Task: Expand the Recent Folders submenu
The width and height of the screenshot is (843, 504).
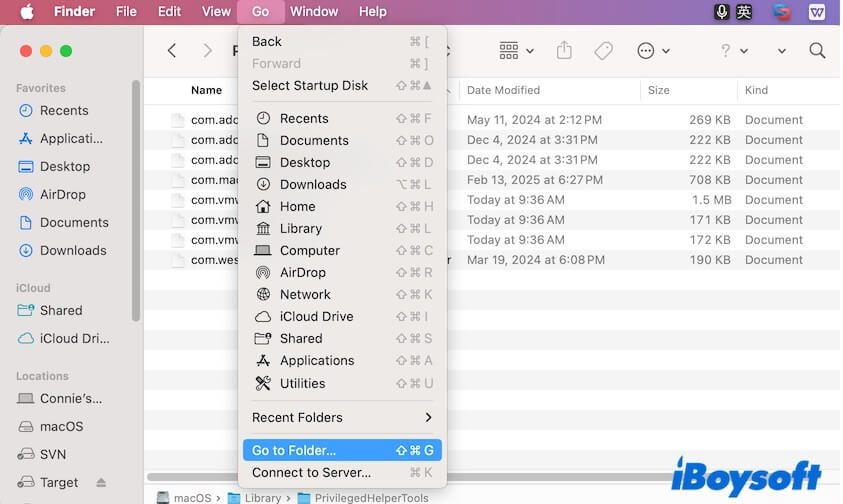Action: (341, 418)
